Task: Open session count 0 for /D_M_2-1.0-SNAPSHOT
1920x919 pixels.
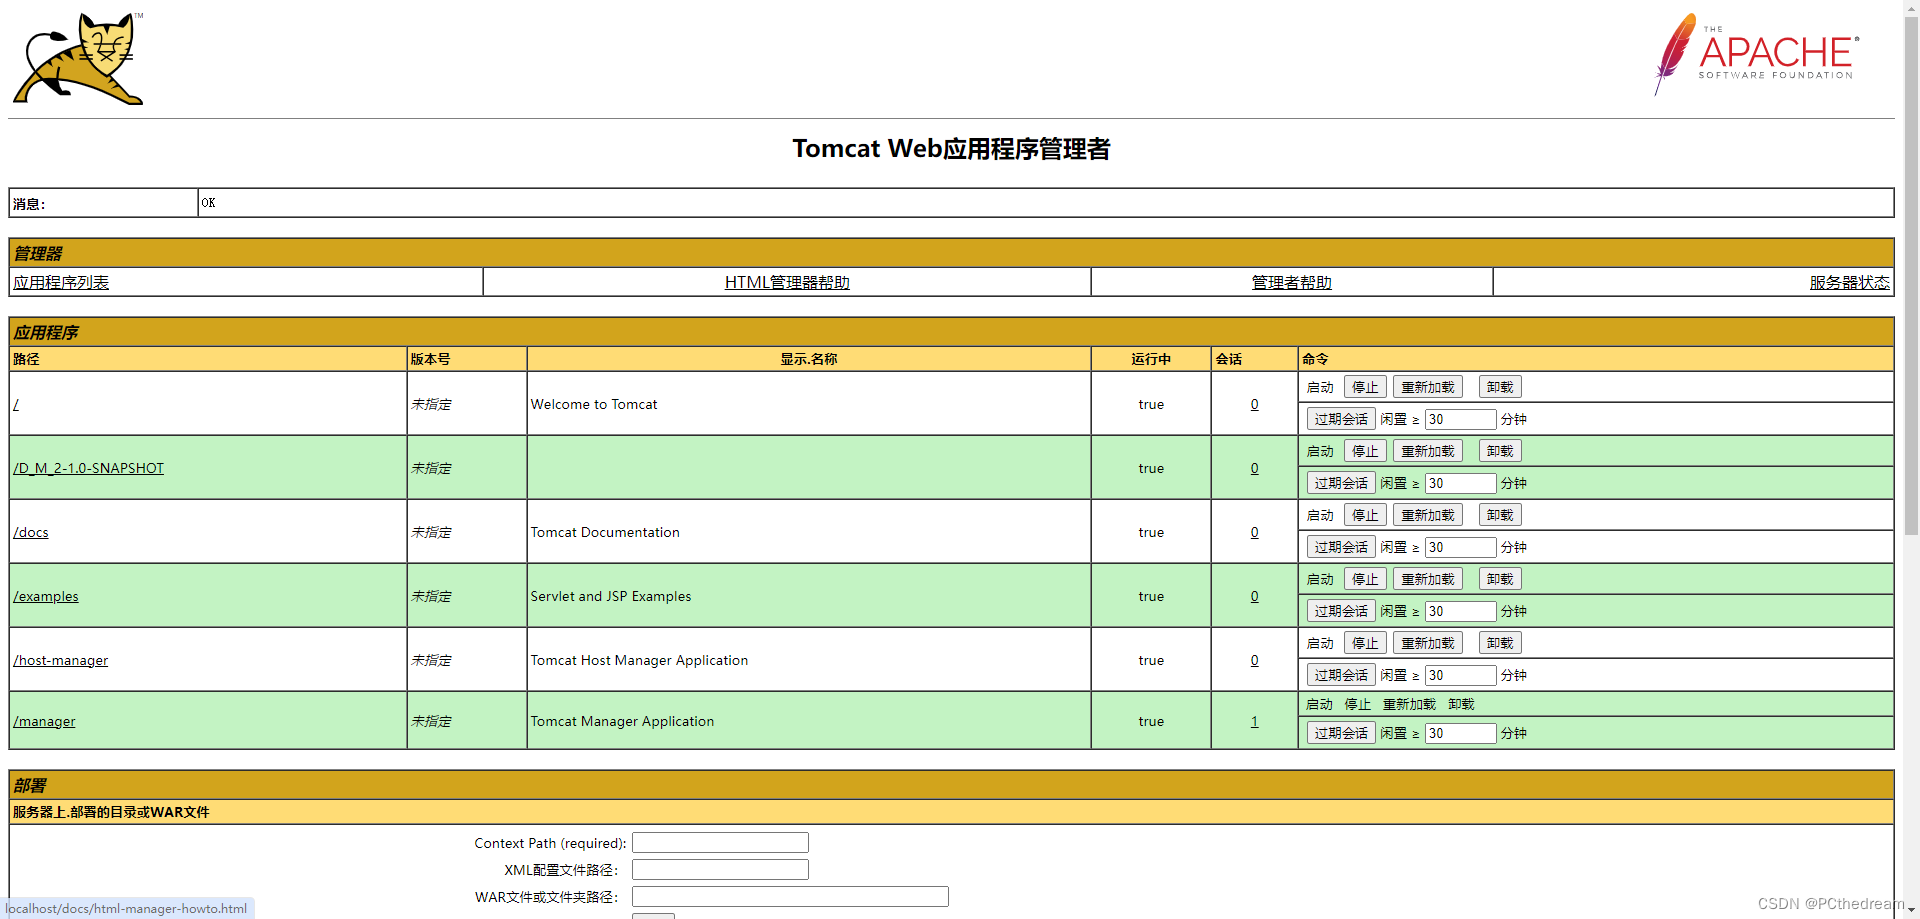Action: (x=1254, y=468)
